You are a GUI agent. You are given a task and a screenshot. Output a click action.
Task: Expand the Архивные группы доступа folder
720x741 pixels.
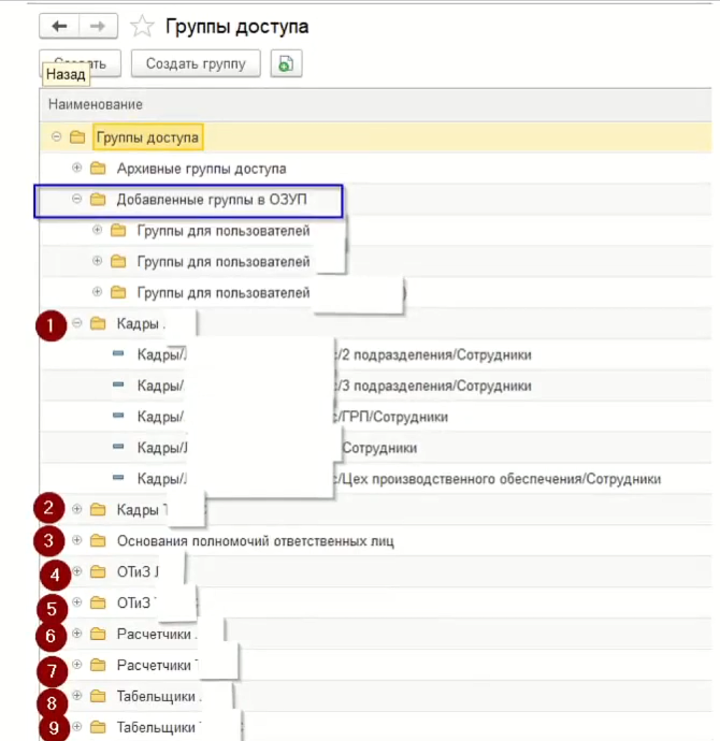tap(77, 168)
